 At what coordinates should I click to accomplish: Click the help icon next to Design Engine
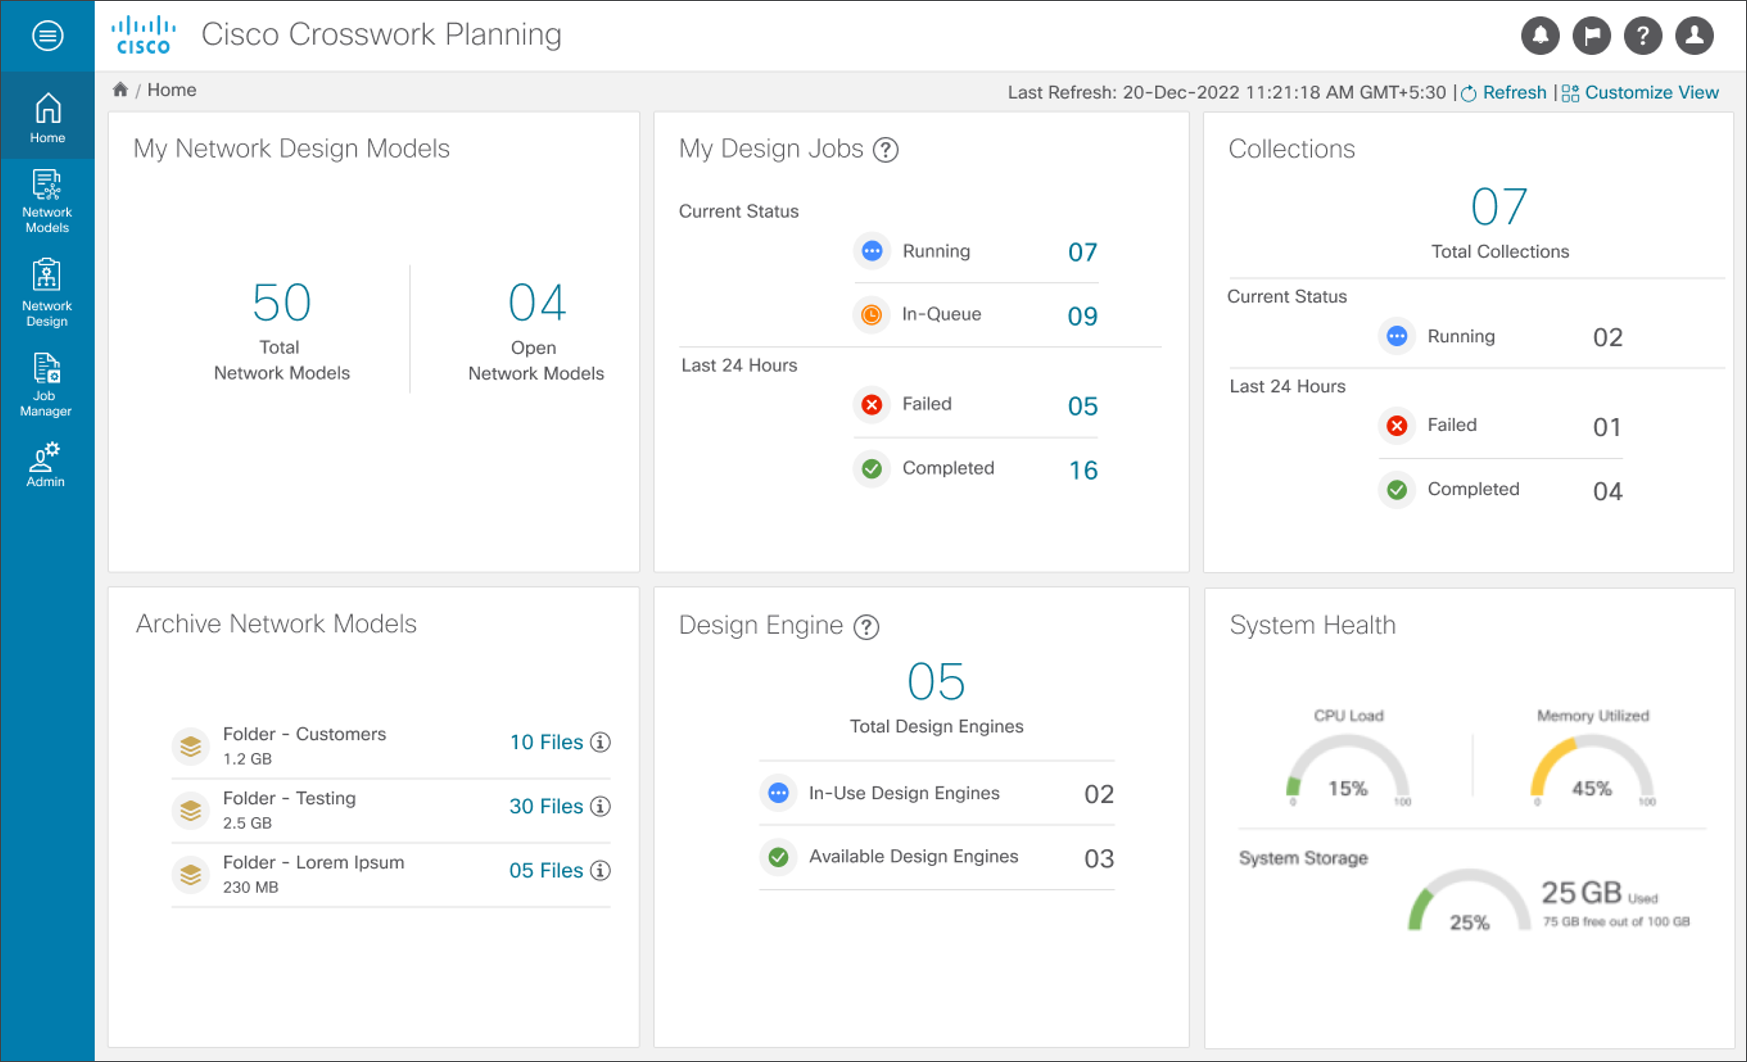[x=866, y=627]
